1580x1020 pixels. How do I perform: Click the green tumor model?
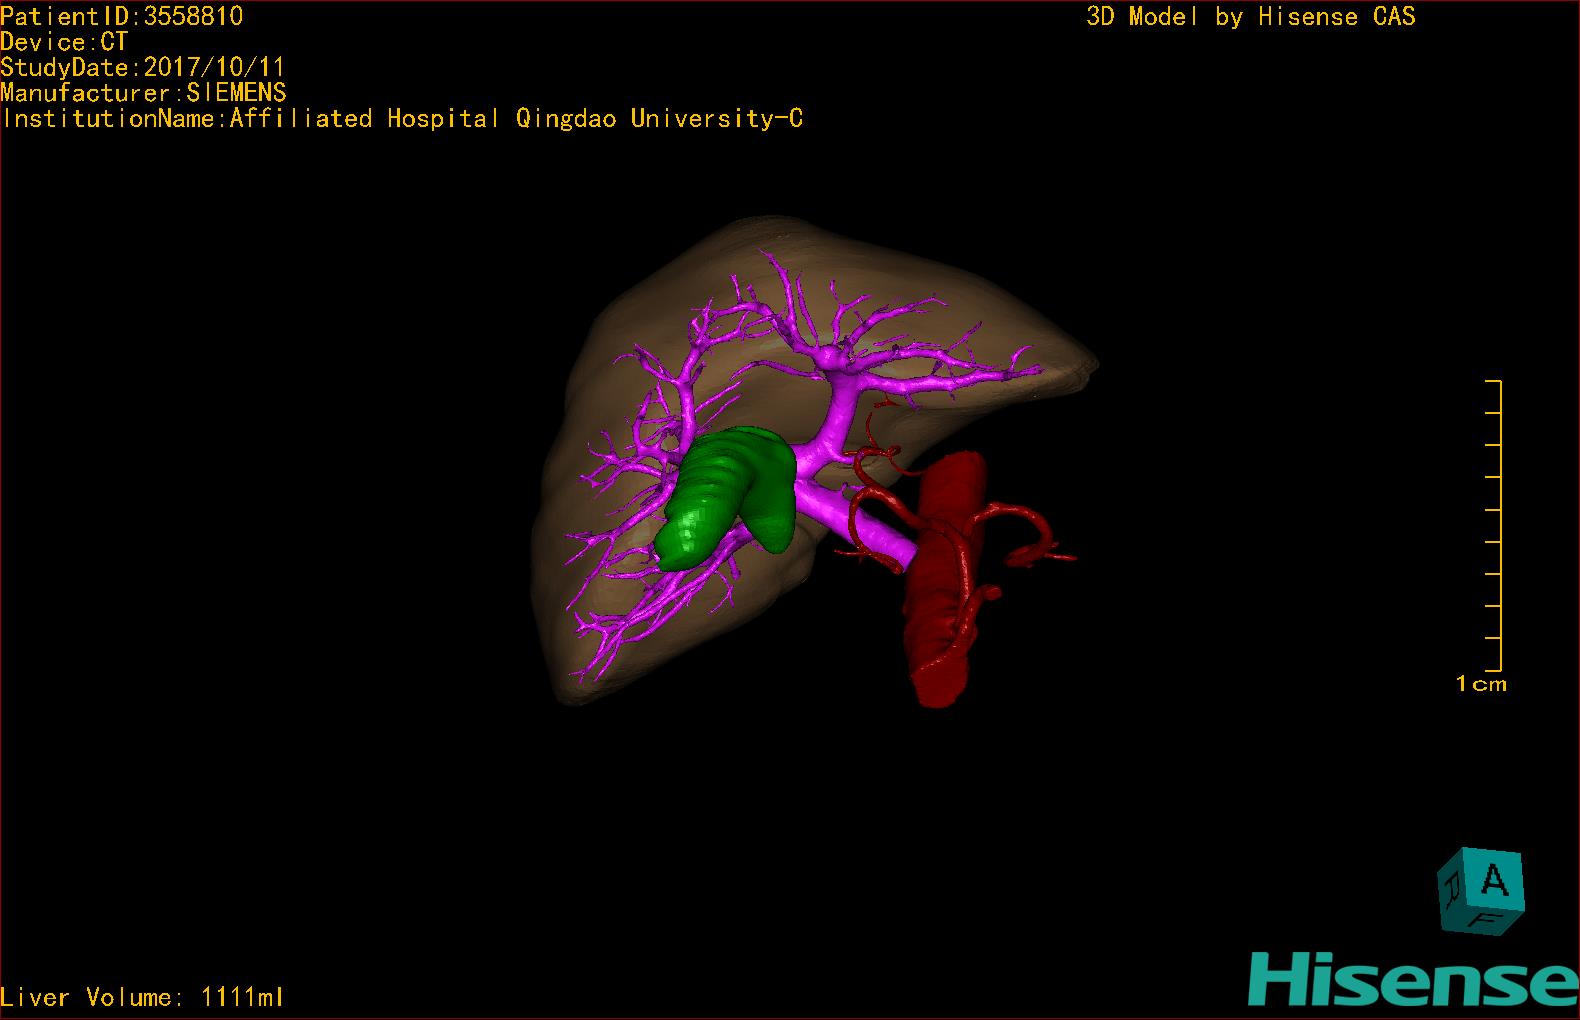pyautogui.click(x=725, y=498)
